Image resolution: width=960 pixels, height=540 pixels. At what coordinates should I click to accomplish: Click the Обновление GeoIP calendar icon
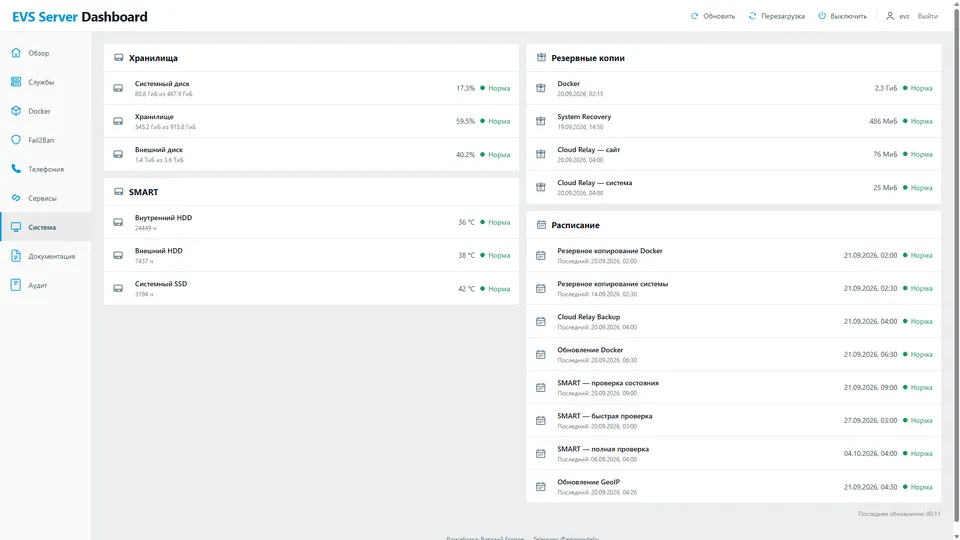point(541,487)
